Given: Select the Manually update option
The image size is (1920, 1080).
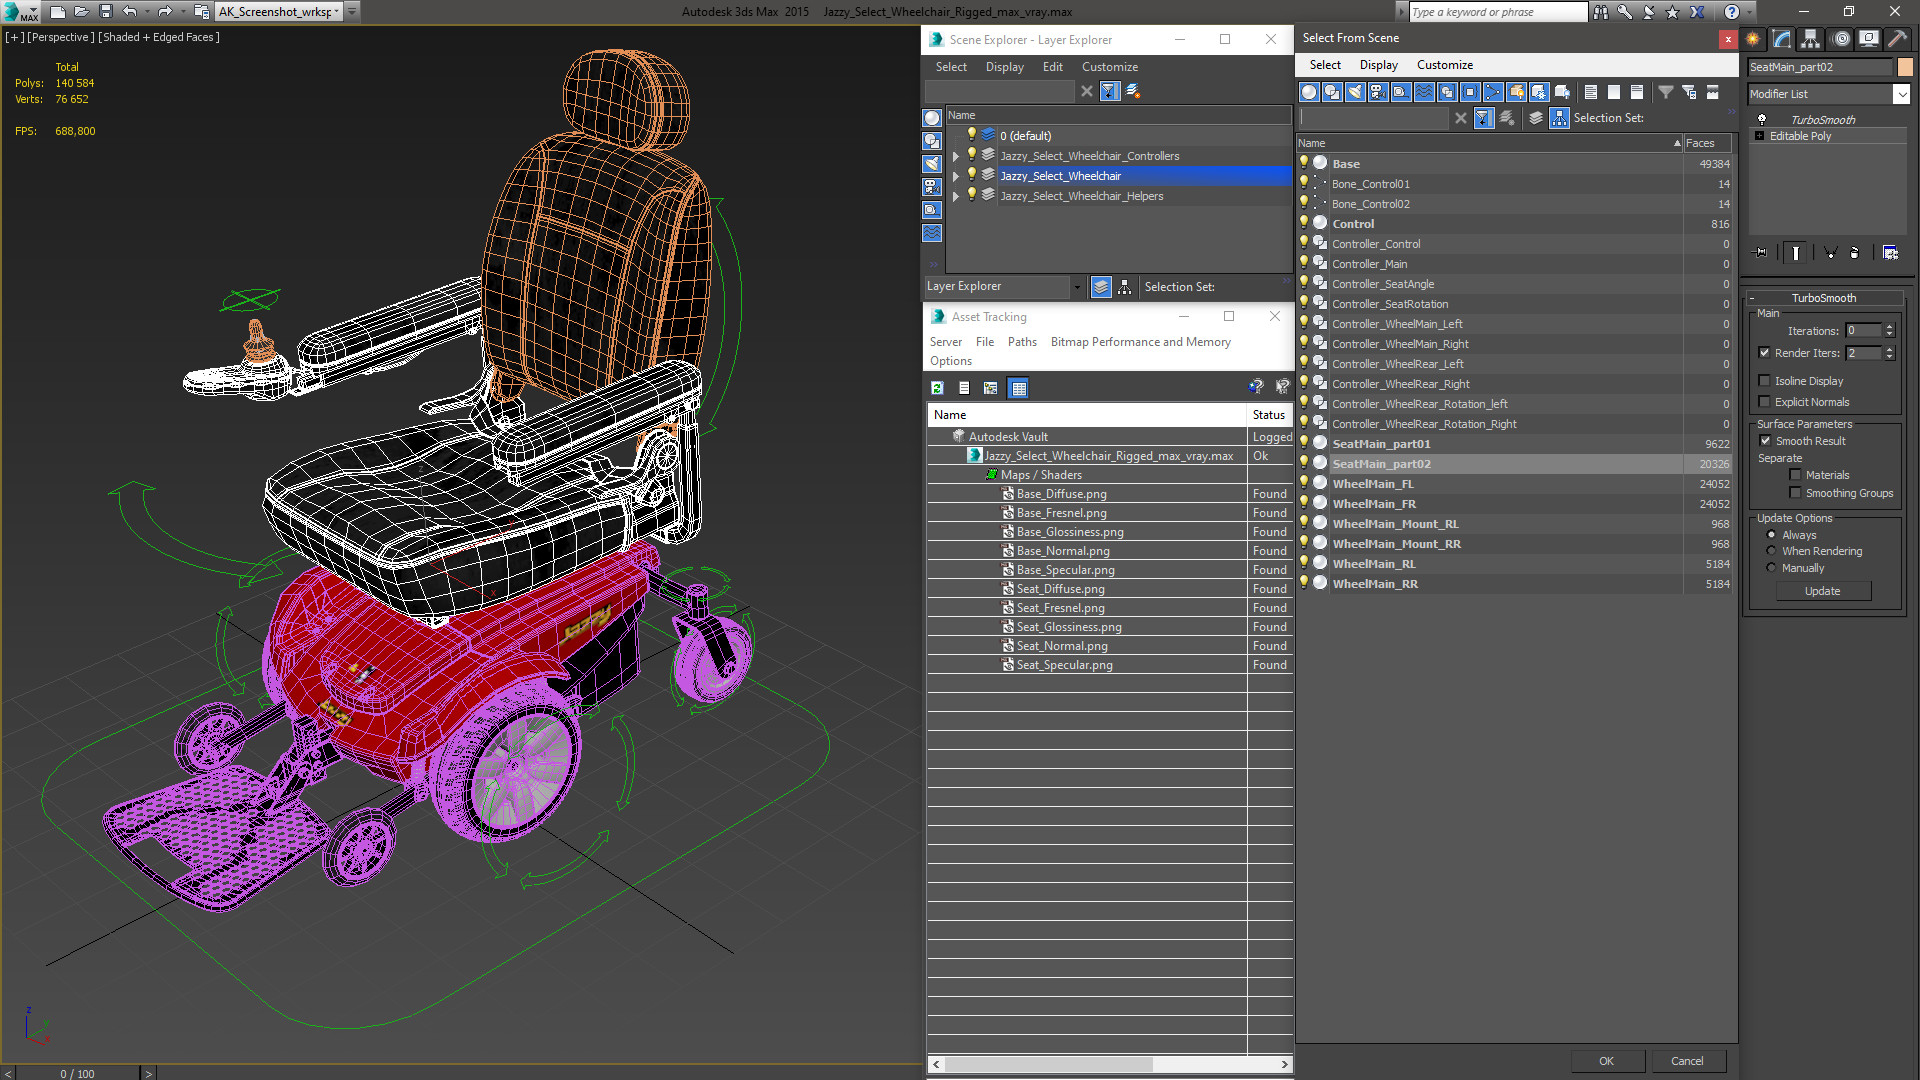Looking at the screenshot, I should click(x=1772, y=568).
